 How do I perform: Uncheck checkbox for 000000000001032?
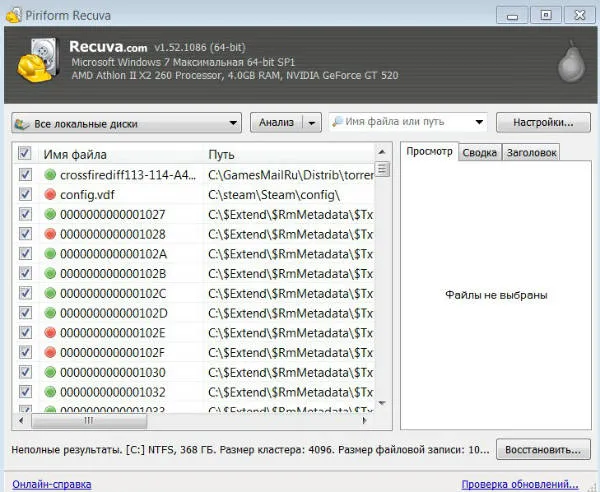(x=25, y=392)
